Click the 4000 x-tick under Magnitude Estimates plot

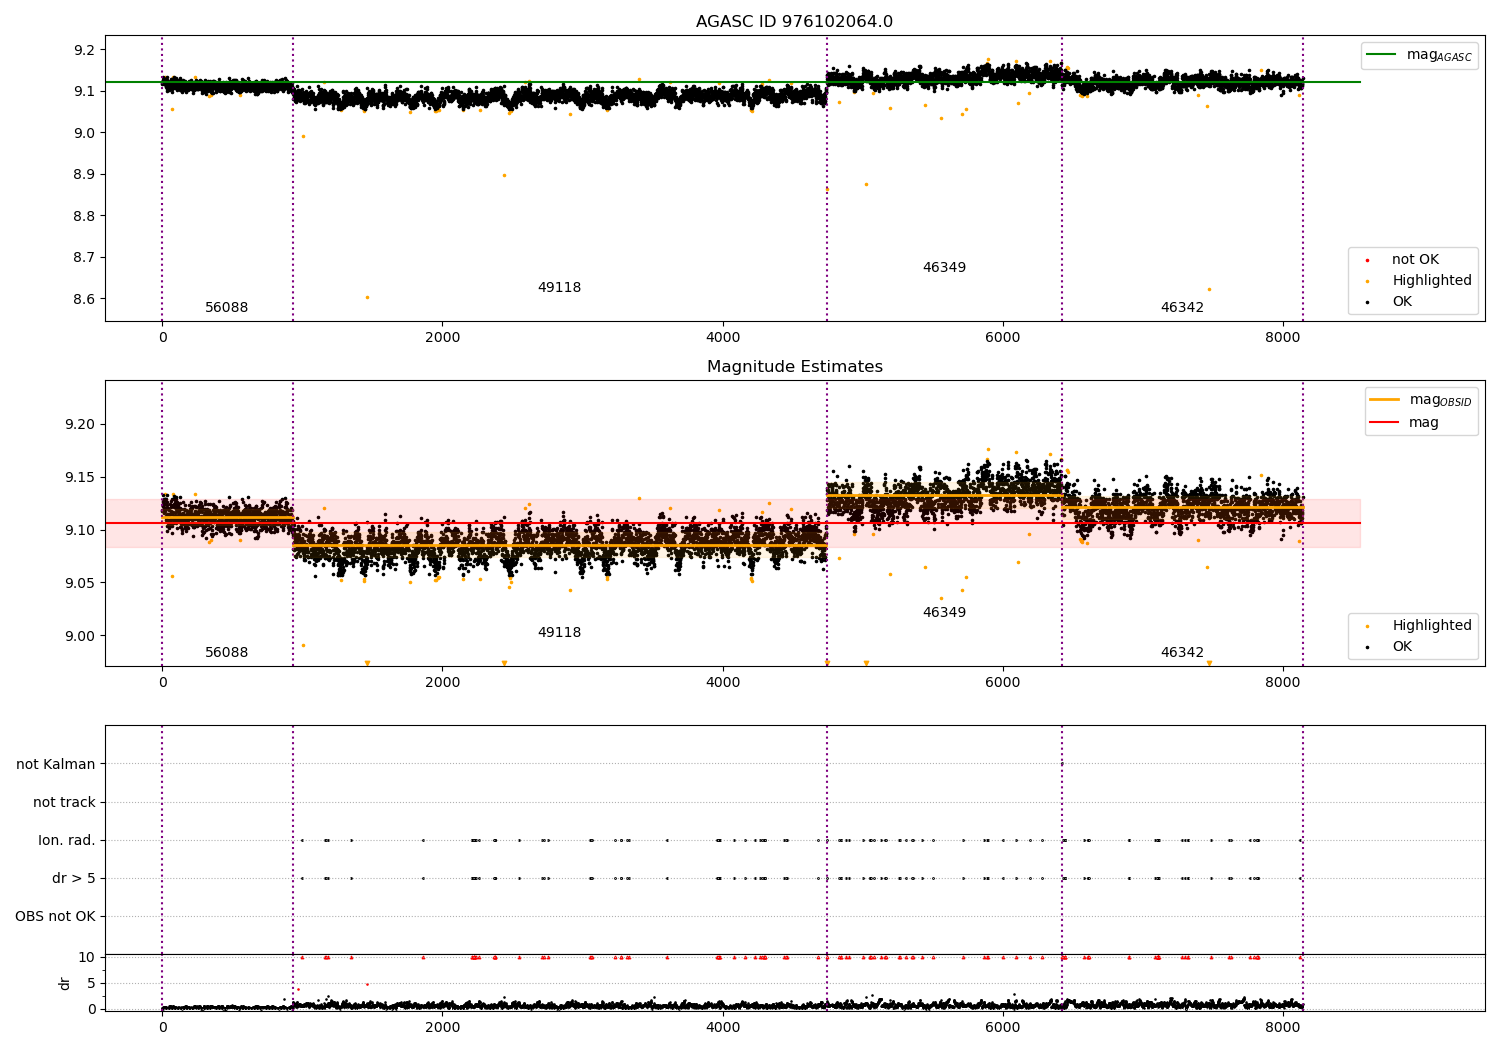722,683
